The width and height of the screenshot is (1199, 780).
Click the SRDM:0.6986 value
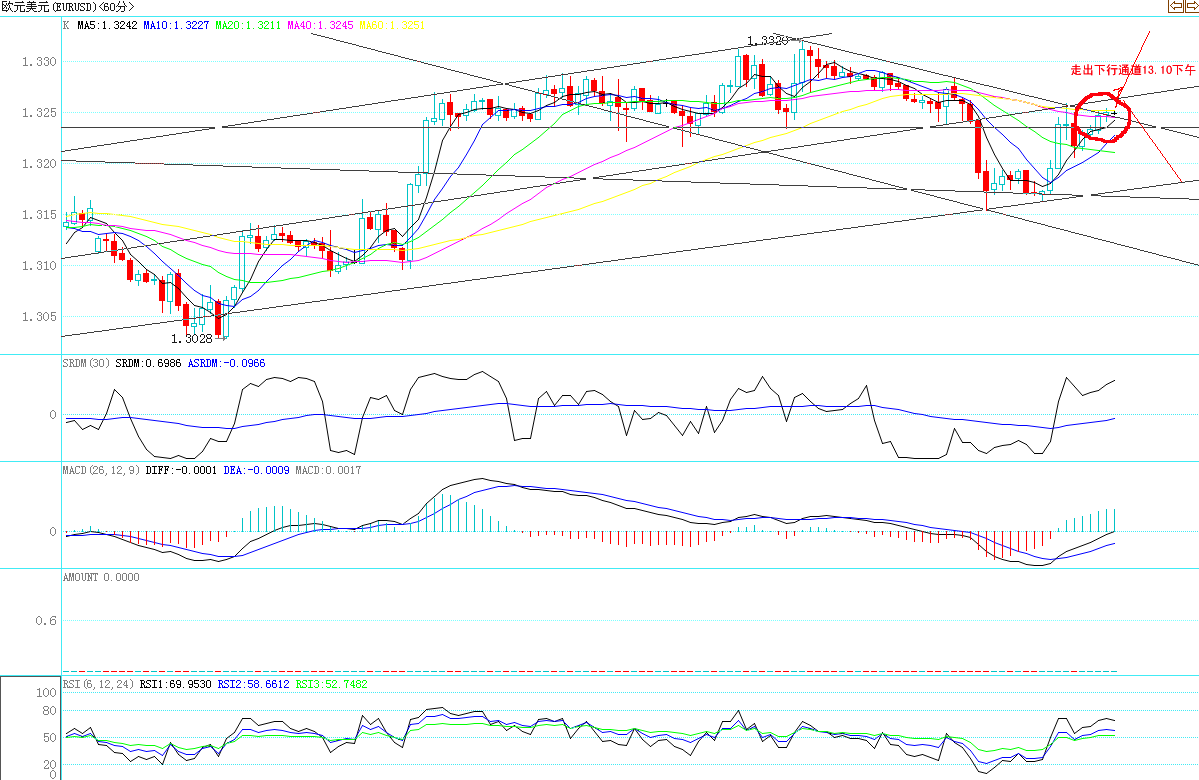click(148, 363)
